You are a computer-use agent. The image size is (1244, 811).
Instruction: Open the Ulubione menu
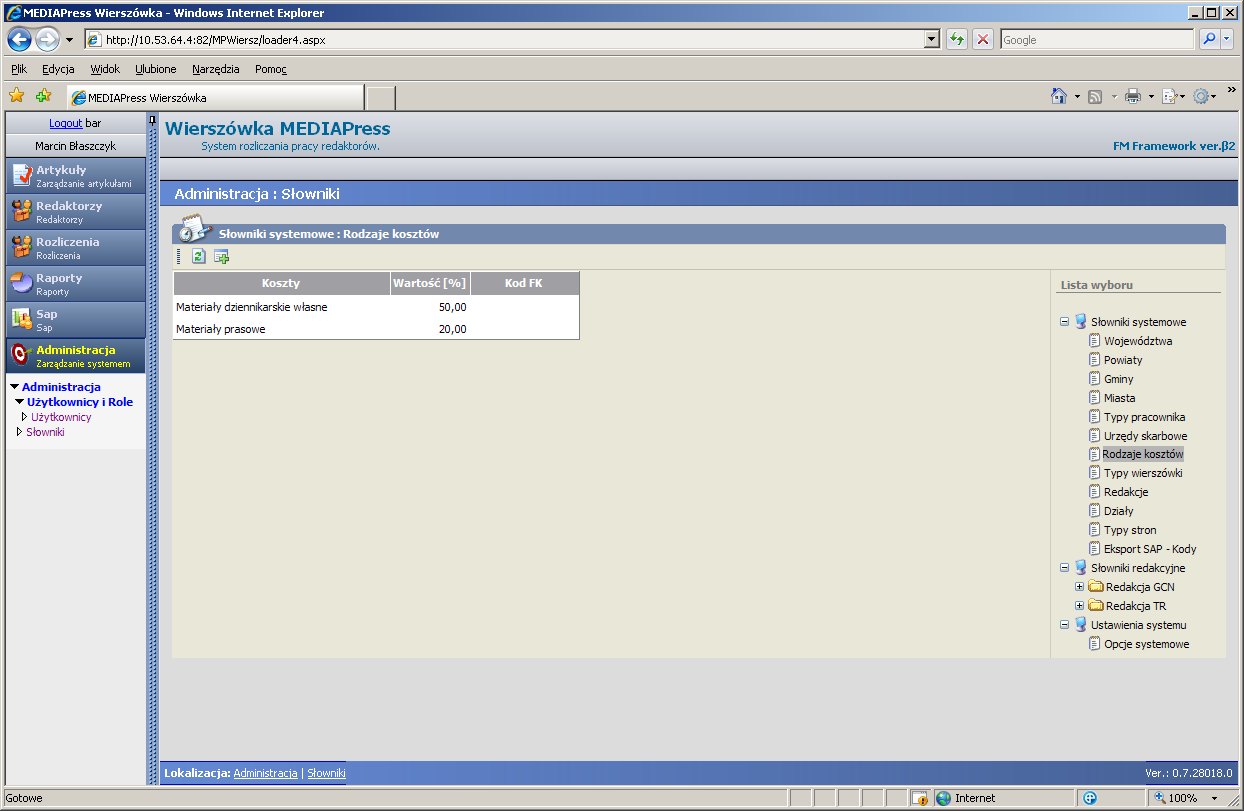point(156,69)
